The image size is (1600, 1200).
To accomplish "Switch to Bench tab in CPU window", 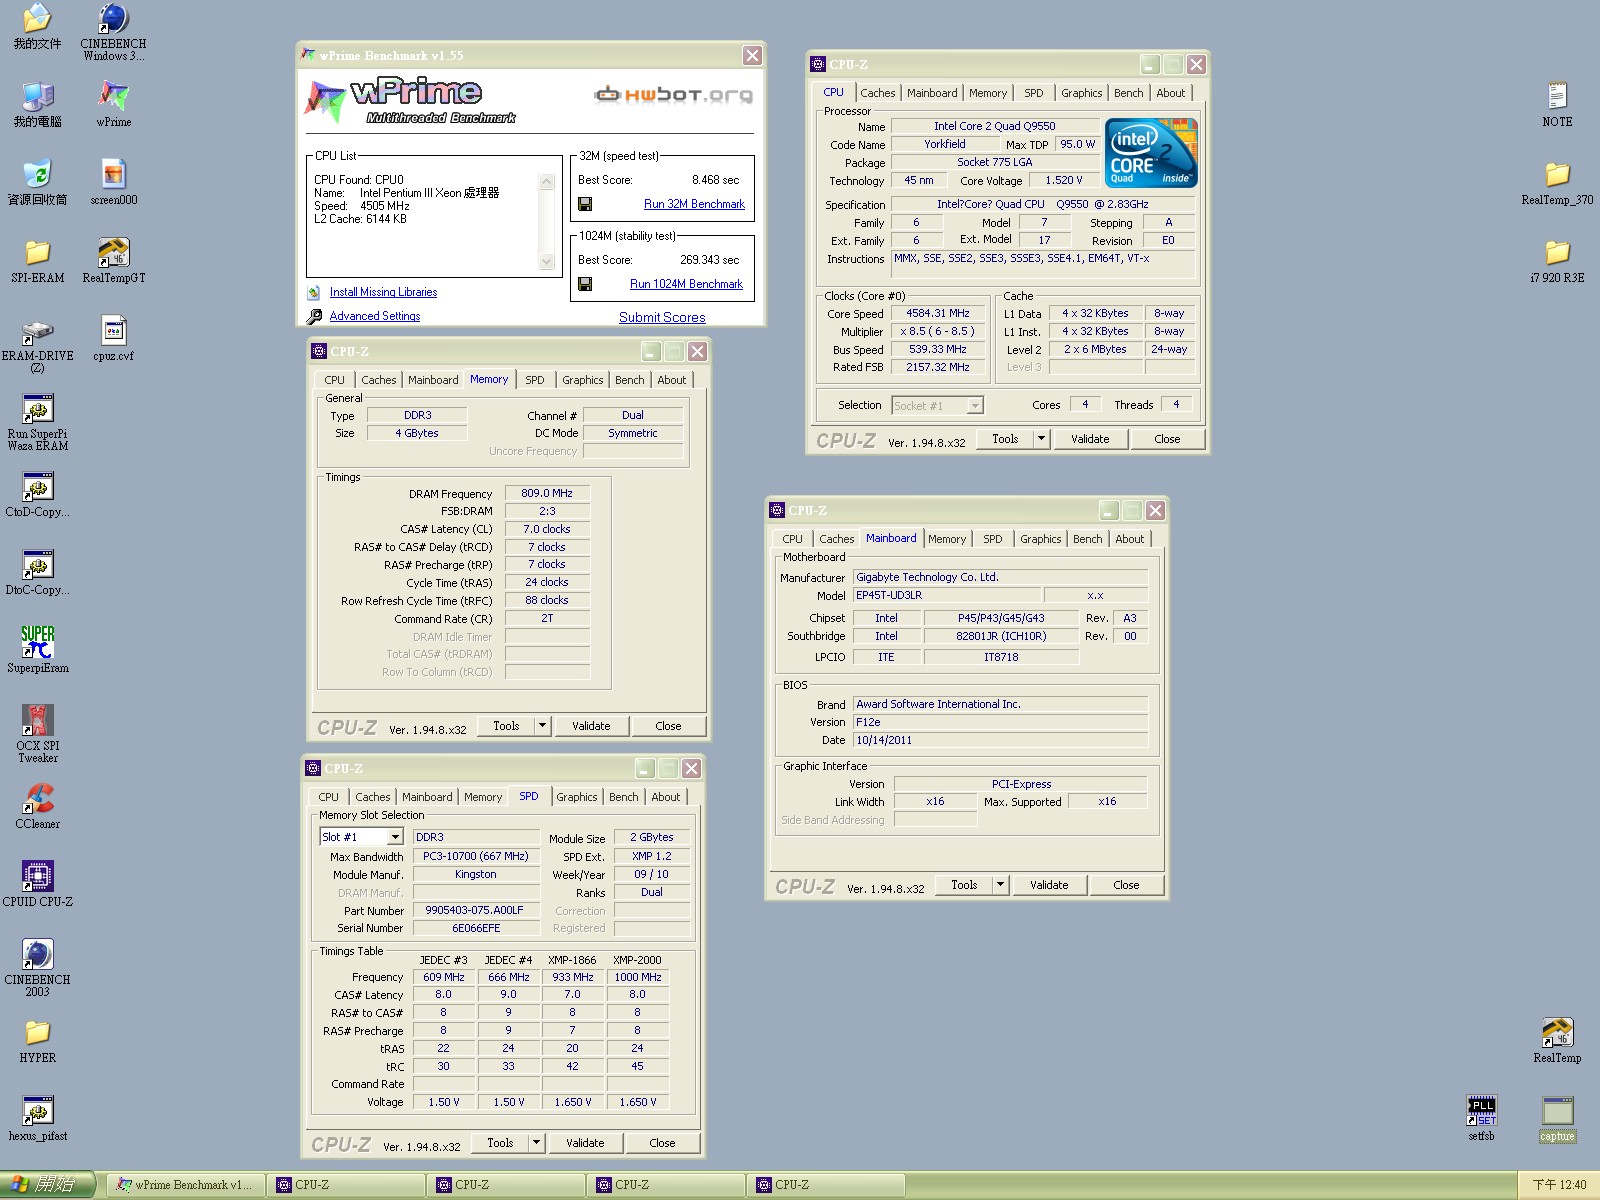I will [x=1128, y=93].
